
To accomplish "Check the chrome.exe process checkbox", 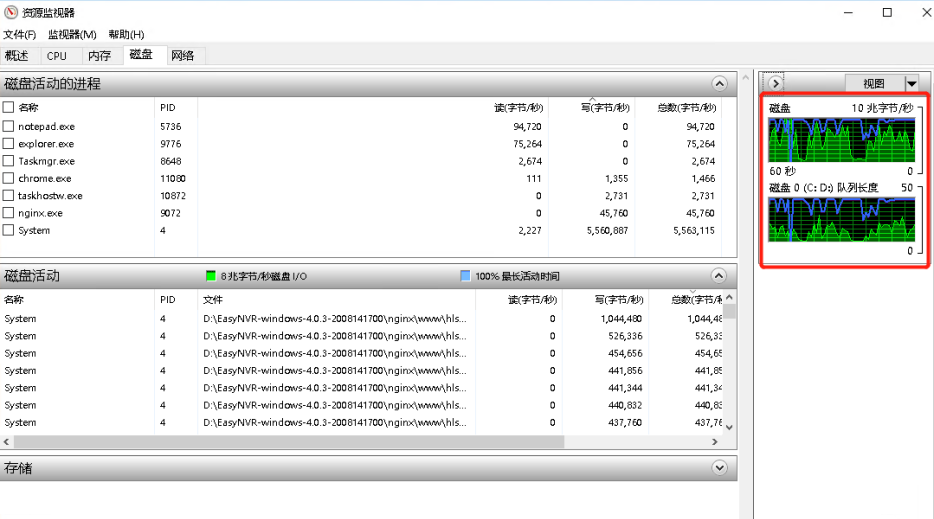I will [8, 178].
